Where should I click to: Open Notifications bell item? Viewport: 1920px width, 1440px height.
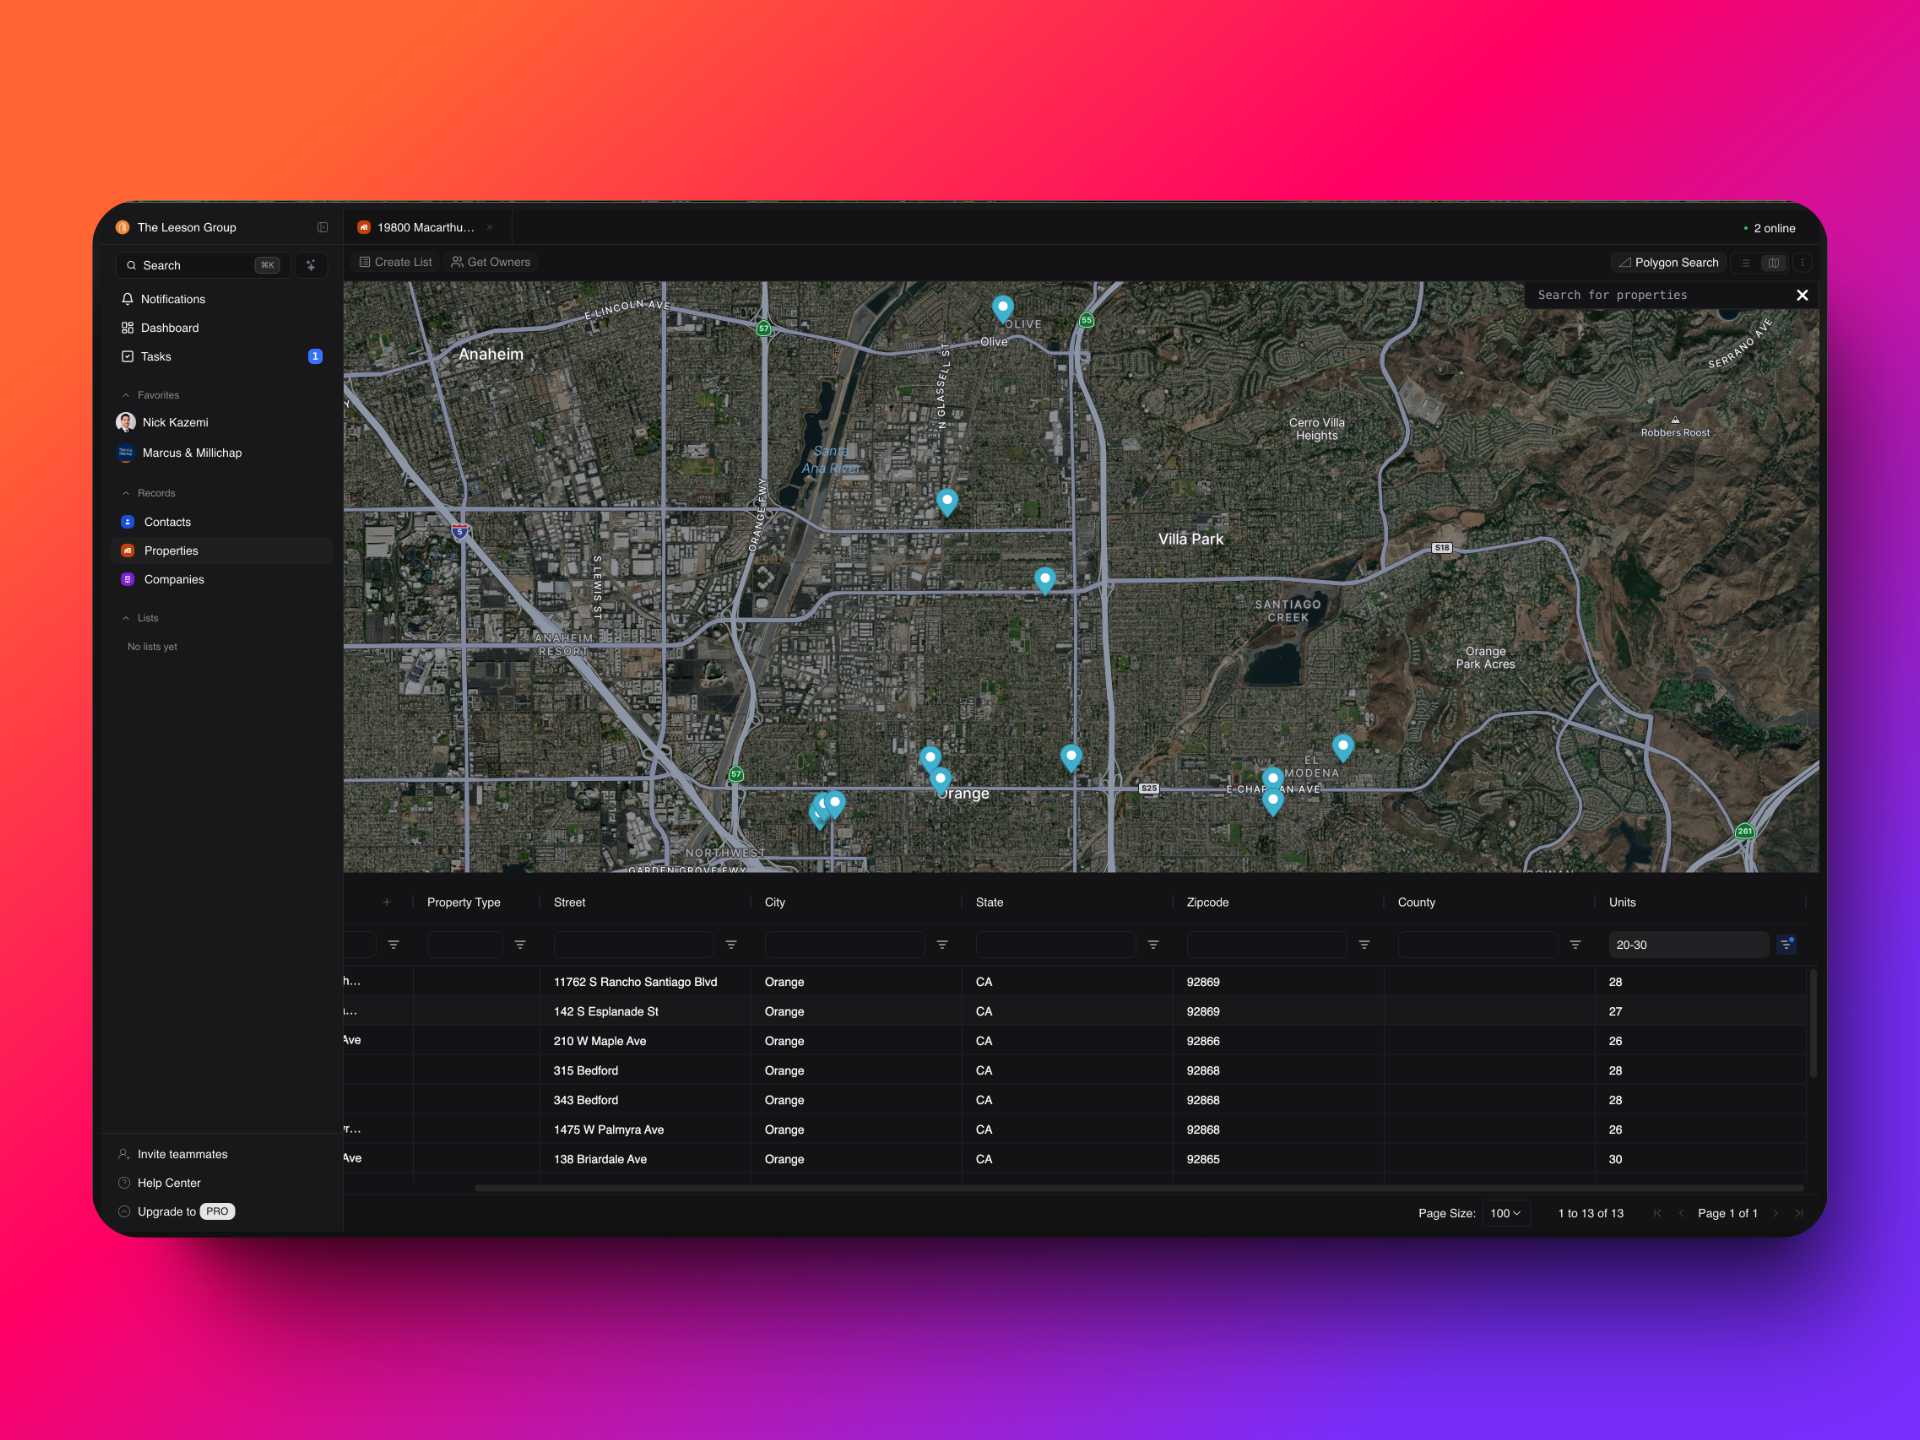(172, 299)
